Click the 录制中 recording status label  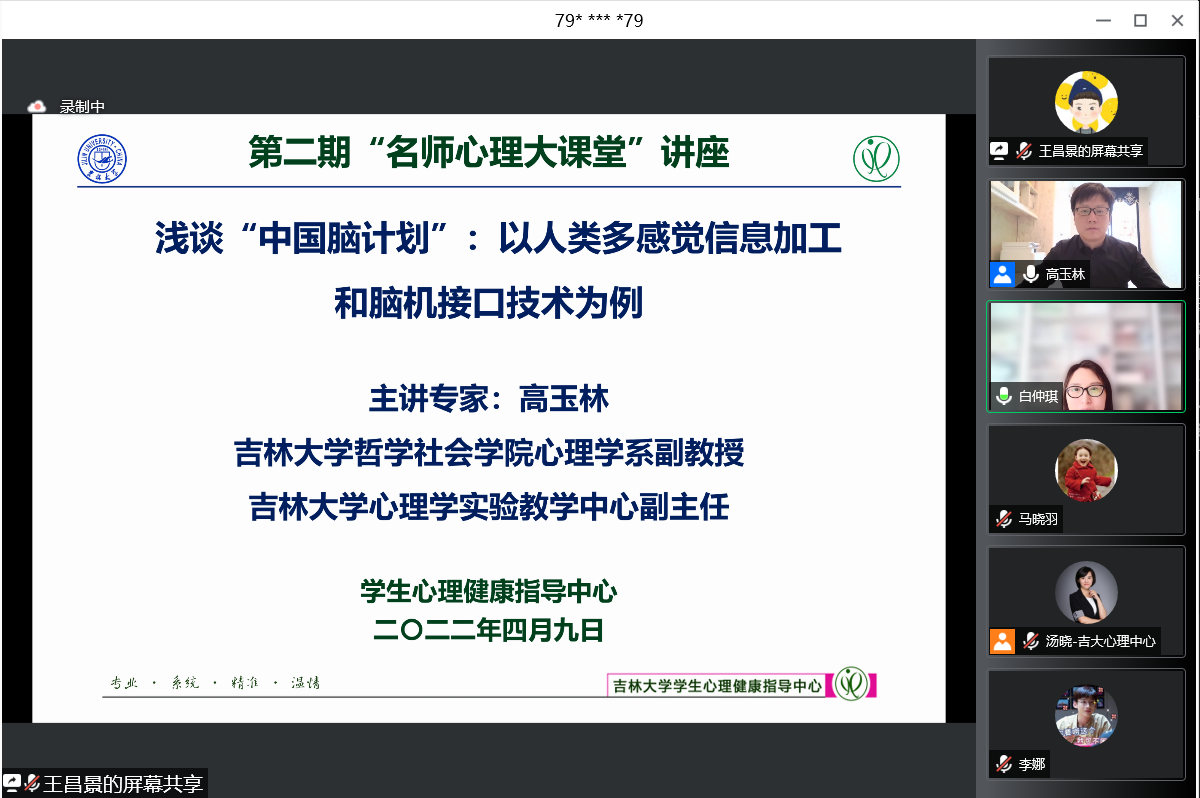[x=82, y=107]
